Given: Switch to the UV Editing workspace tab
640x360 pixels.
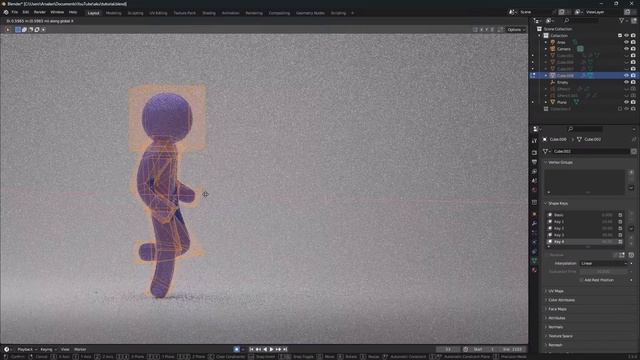Looking at the screenshot, I should tap(158, 13).
